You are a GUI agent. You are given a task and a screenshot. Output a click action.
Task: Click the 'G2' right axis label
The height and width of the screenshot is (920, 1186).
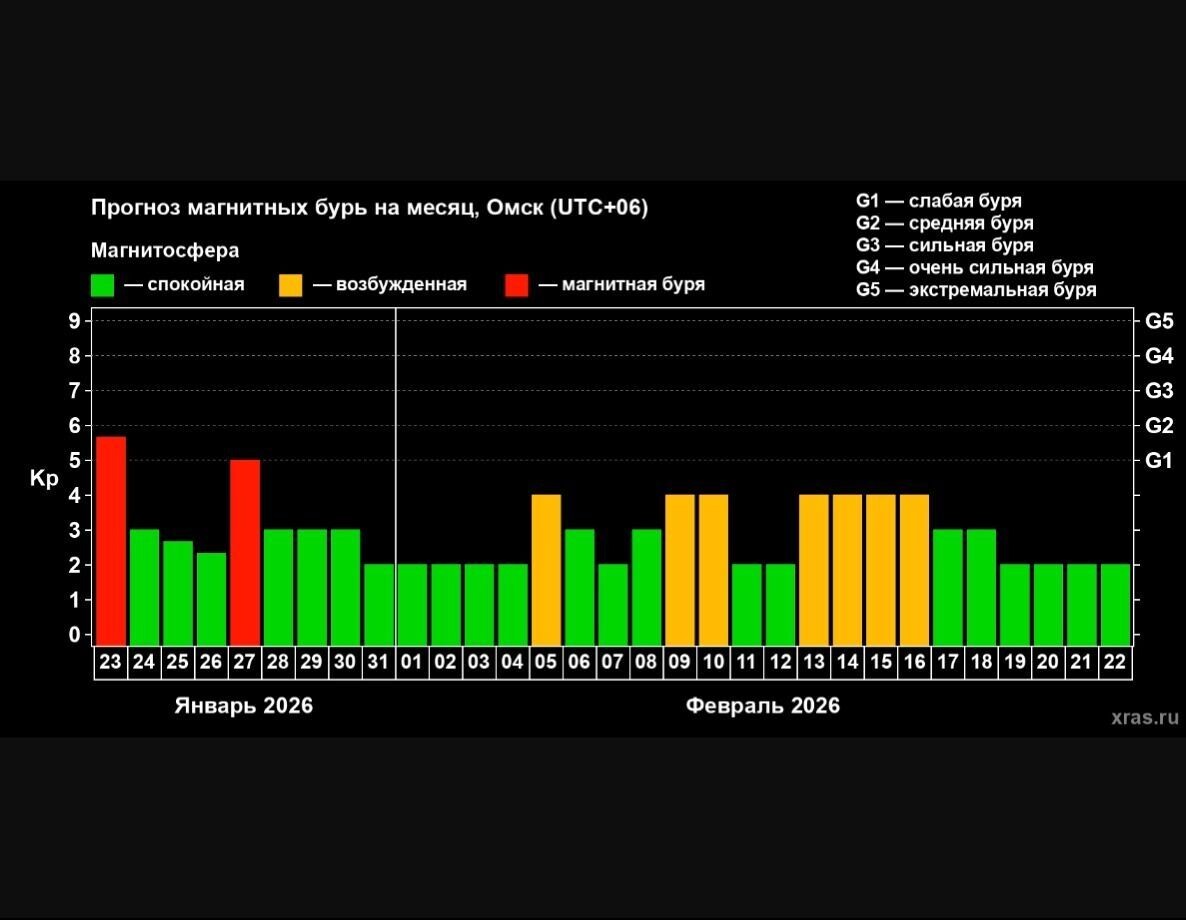pos(1159,426)
